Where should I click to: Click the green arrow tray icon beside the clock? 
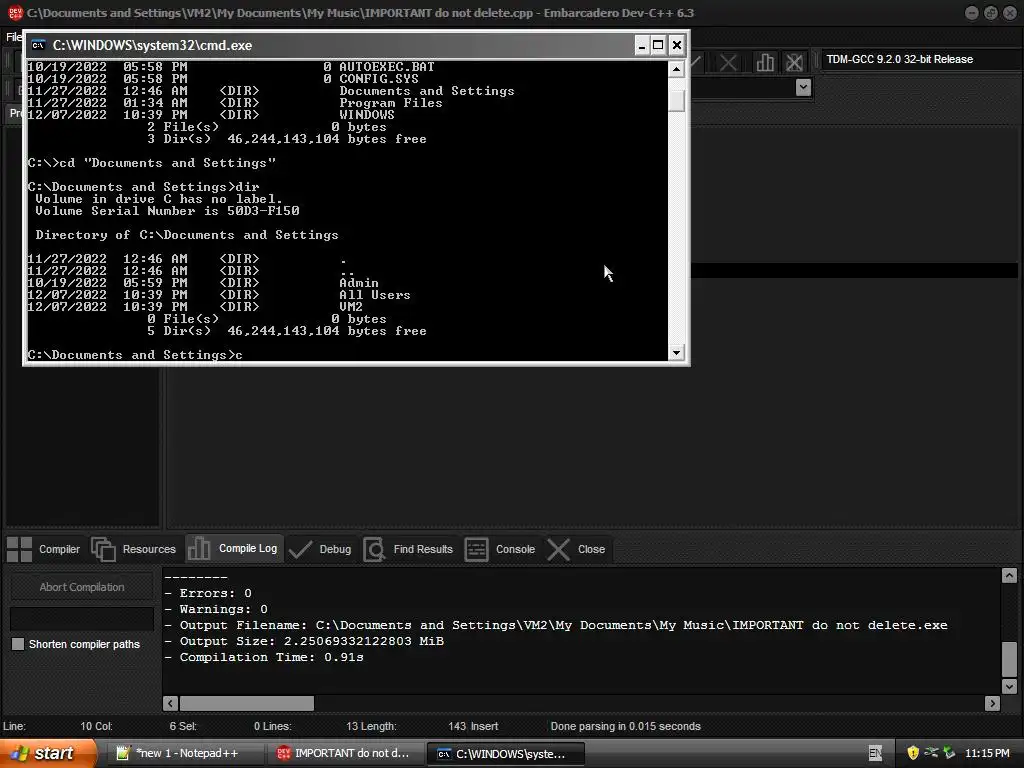[x=949, y=753]
